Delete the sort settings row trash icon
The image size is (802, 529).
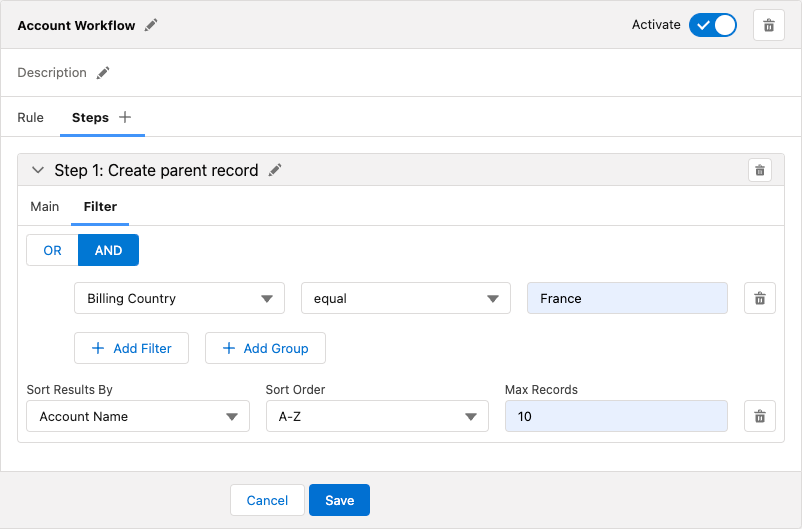pos(760,416)
